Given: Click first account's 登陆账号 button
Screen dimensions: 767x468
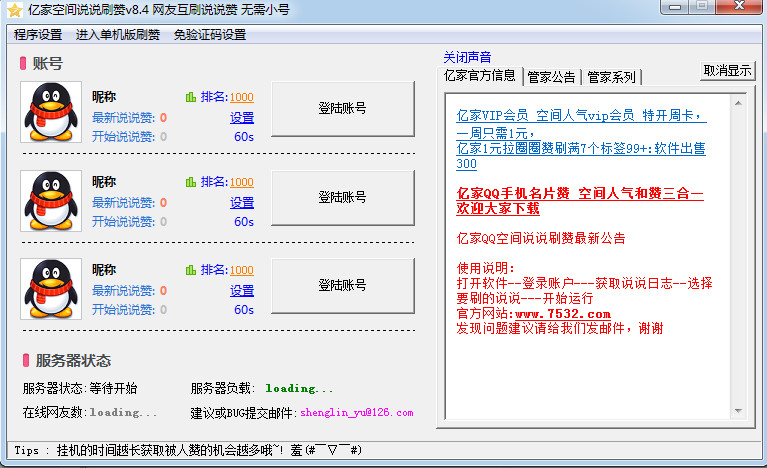Looking at the screenshot, I should [x=342, y=109].
